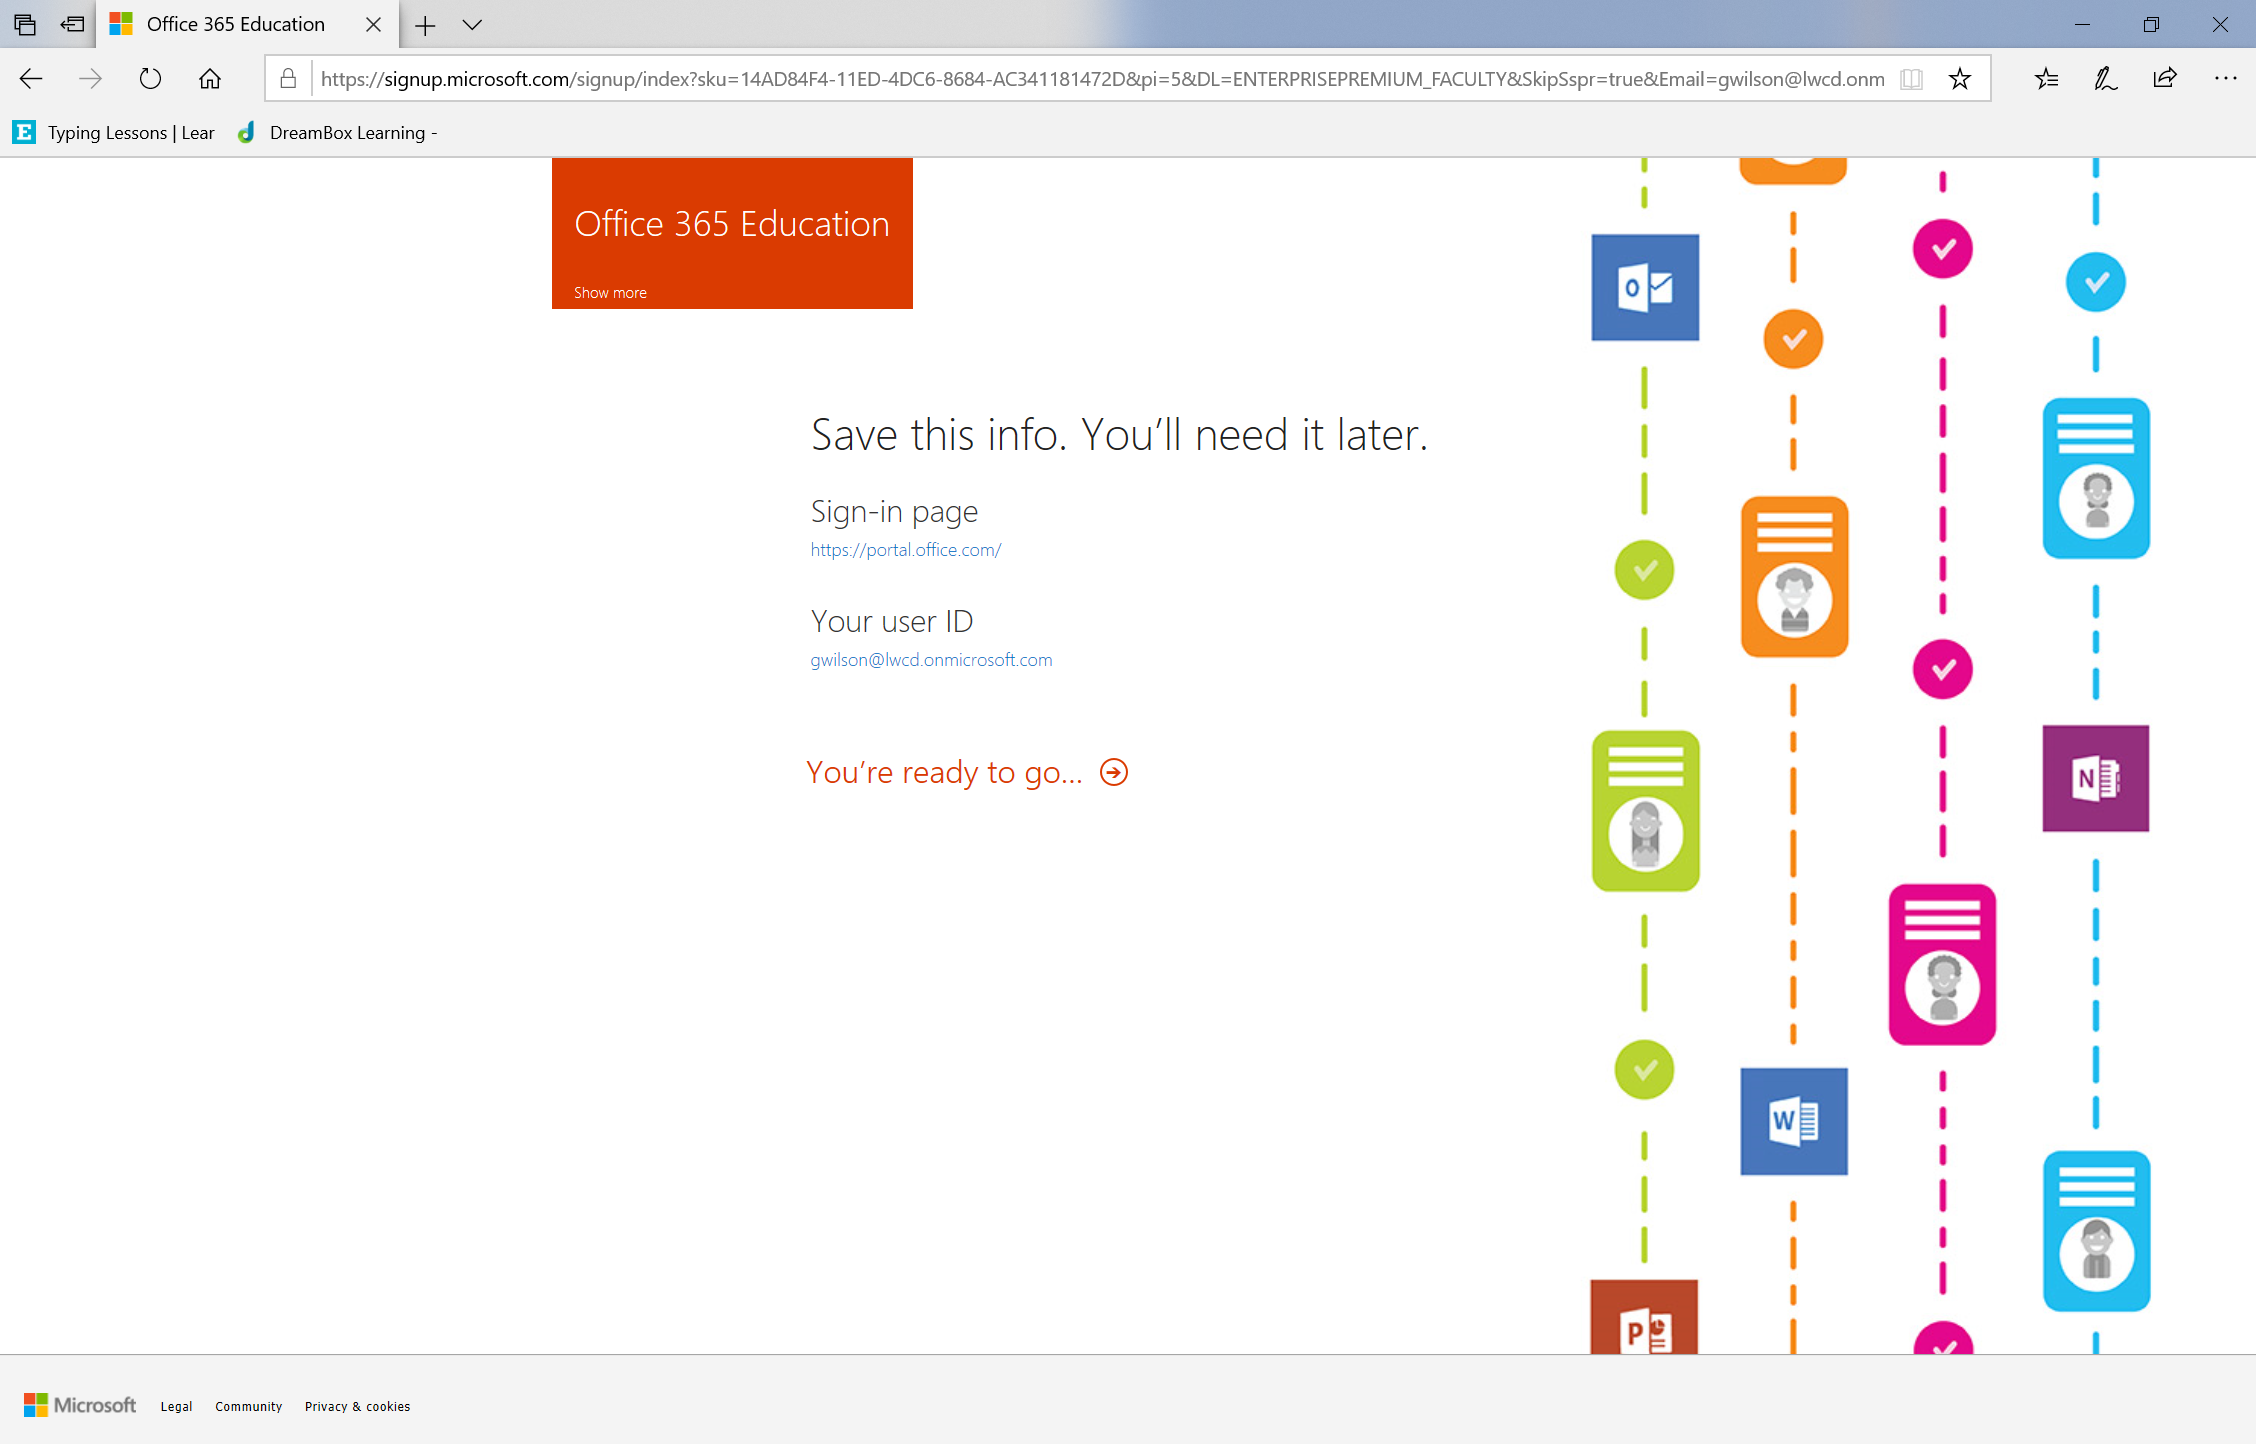Click the OneNote purple icon
Image resolution: width=2256 pixels, height=1444 pixels.
pos(2095,776)
